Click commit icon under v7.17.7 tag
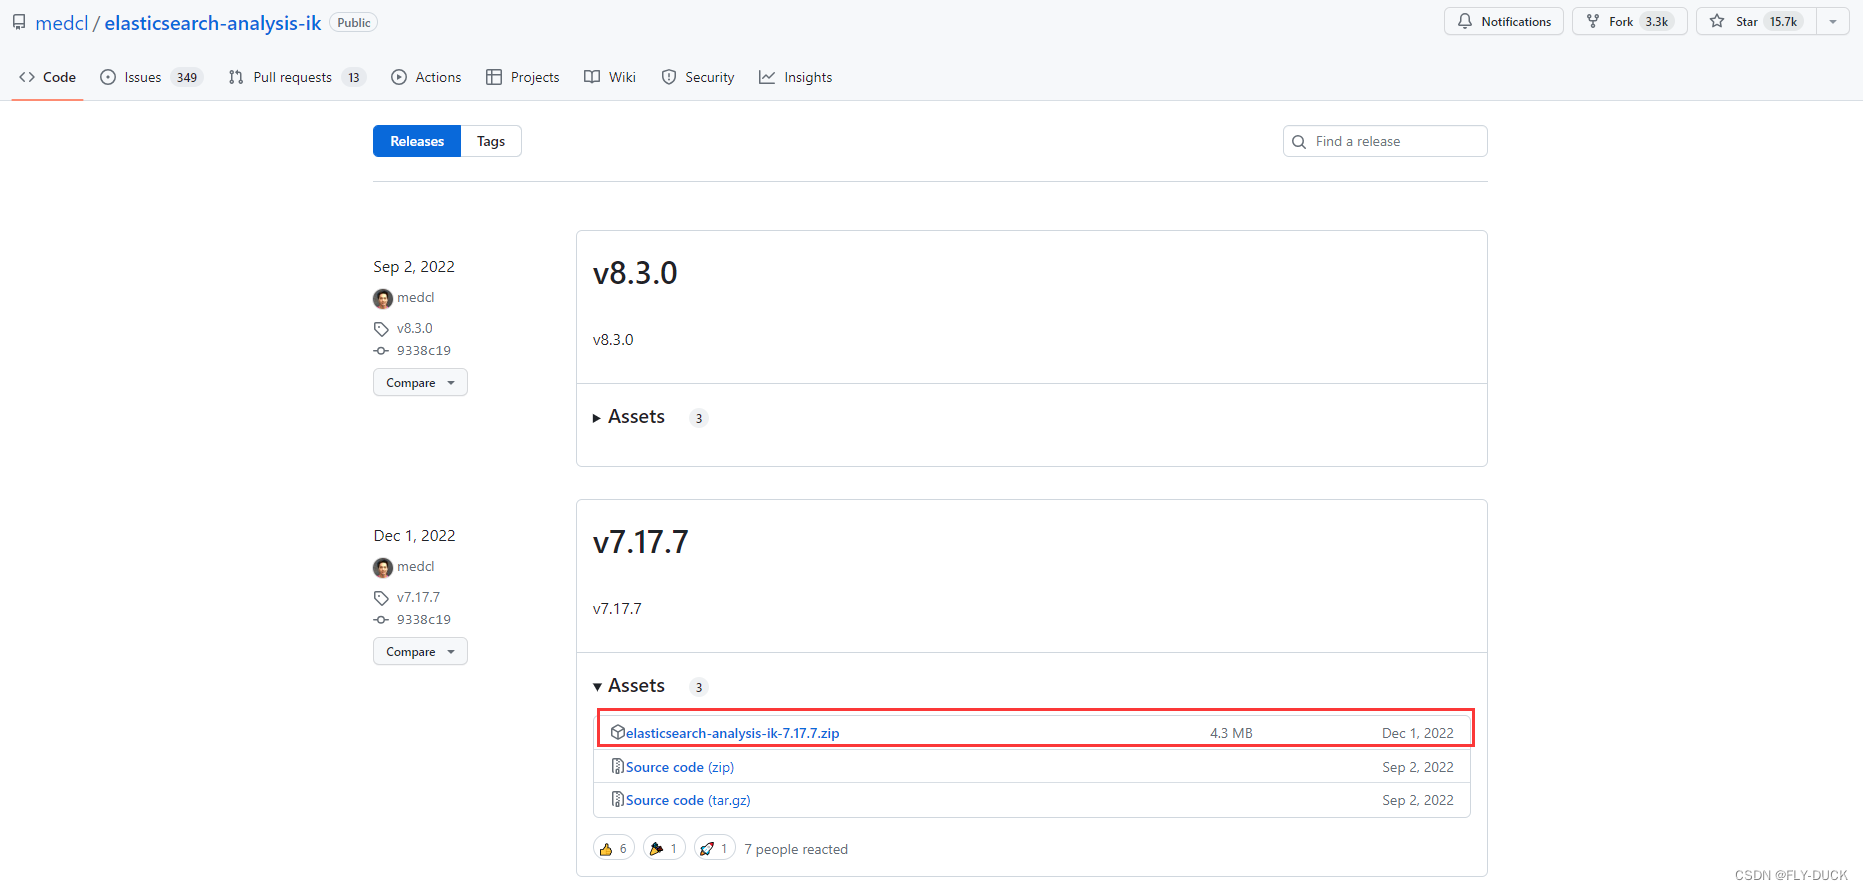The image size is (1863, 890). coord(381,620)
